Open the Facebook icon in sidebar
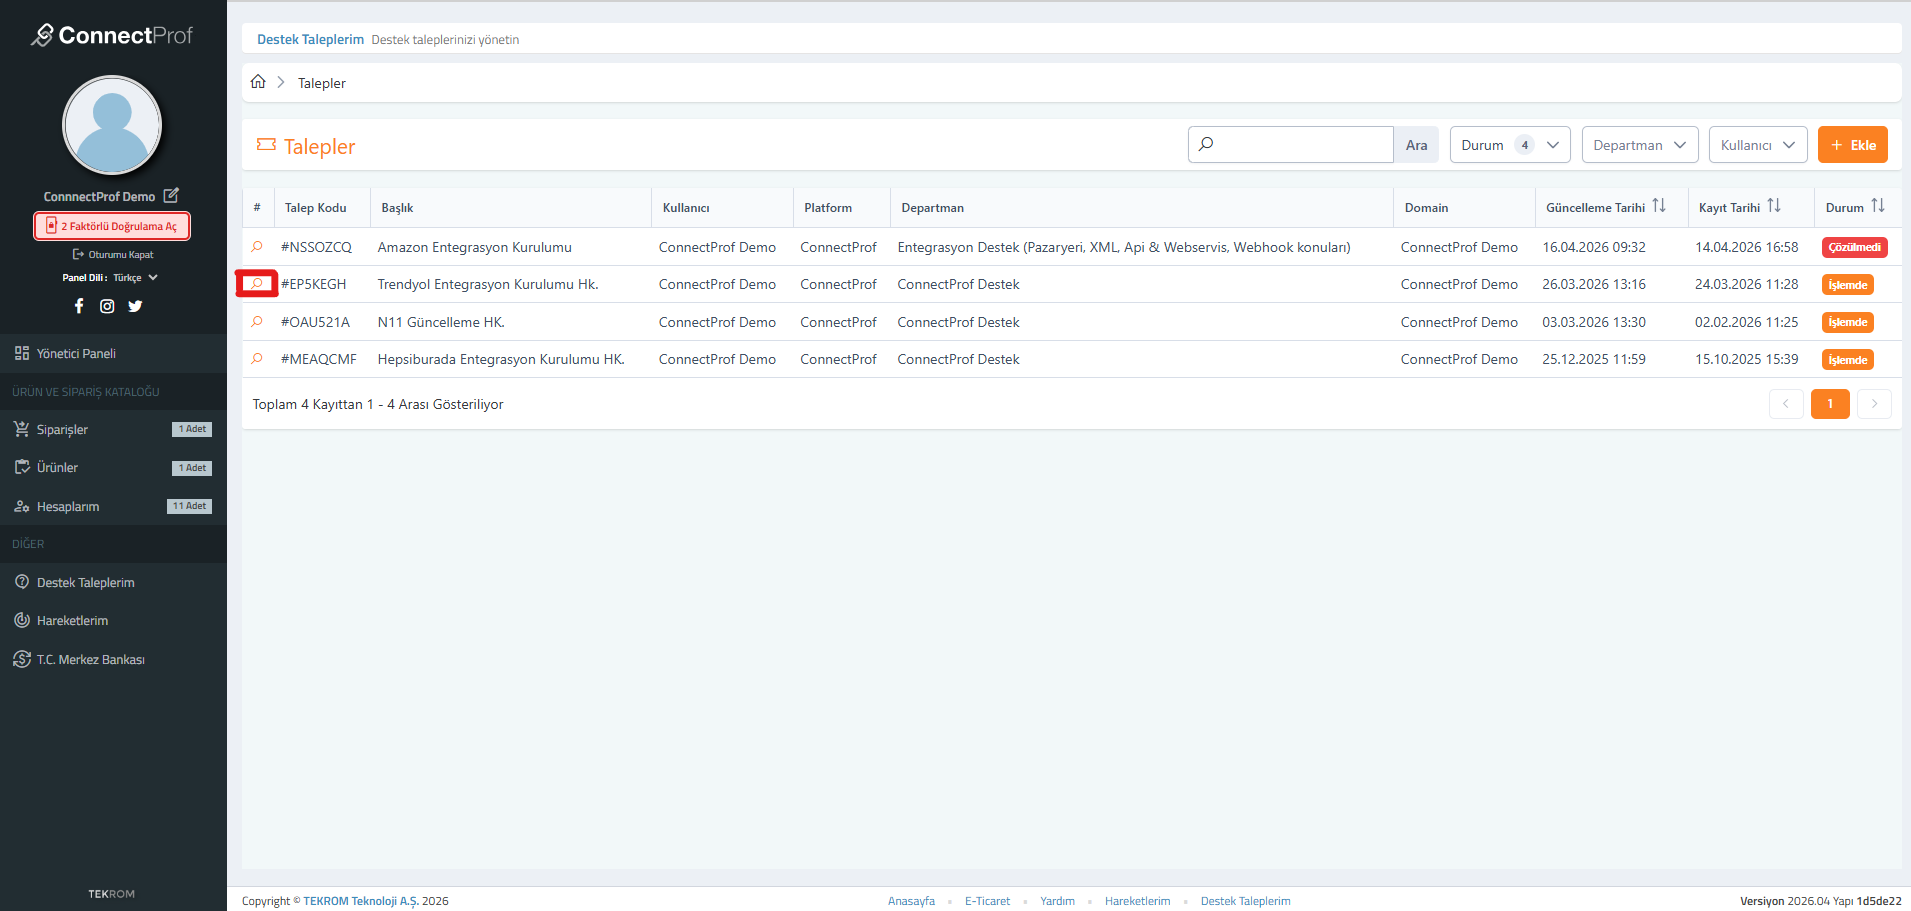Image resolution: width=1911 pixels, height=911 pixels. [79, 306]
